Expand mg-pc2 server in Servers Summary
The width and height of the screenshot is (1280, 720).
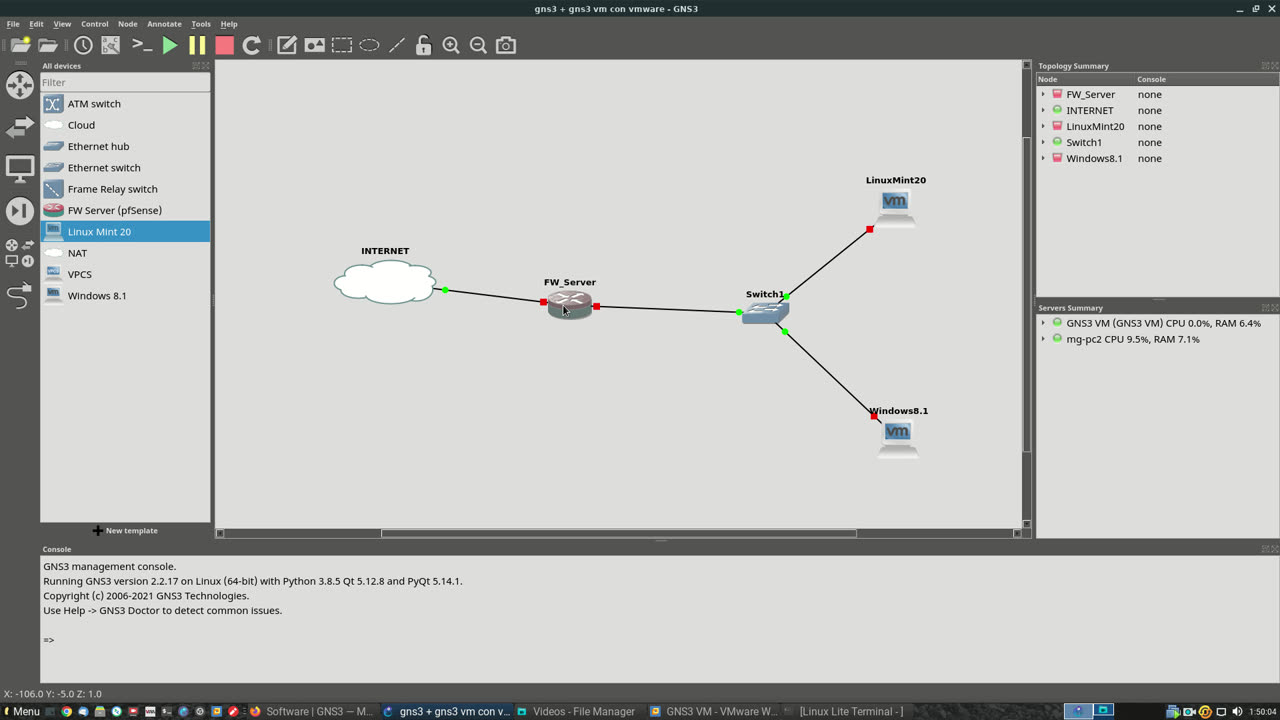[1043, 340]
